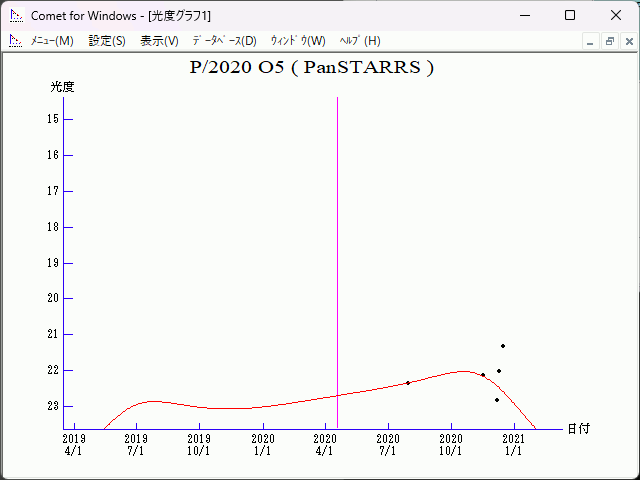640x480 pixels.
Task: Click the P/2020 O5 (PanSTARRS) graph title
Action: point(311,68)
